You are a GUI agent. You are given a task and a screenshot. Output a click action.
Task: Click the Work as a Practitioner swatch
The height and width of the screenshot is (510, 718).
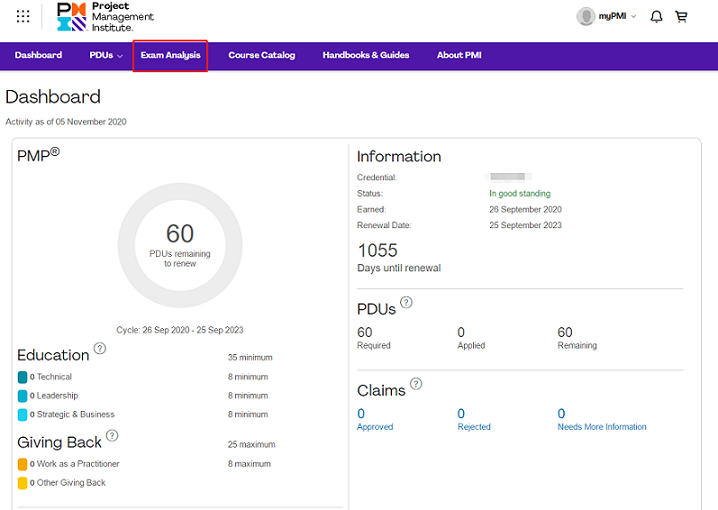point(22,464)
